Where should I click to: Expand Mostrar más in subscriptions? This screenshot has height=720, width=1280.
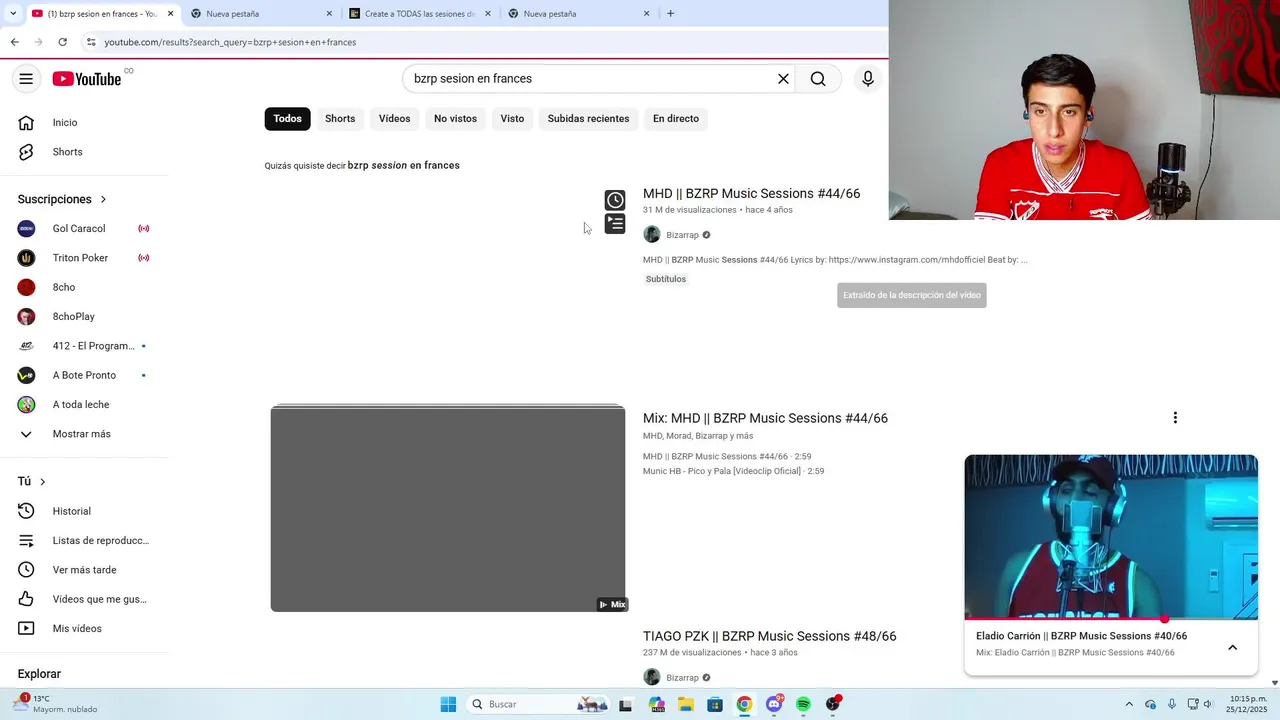tap(84, 434)
